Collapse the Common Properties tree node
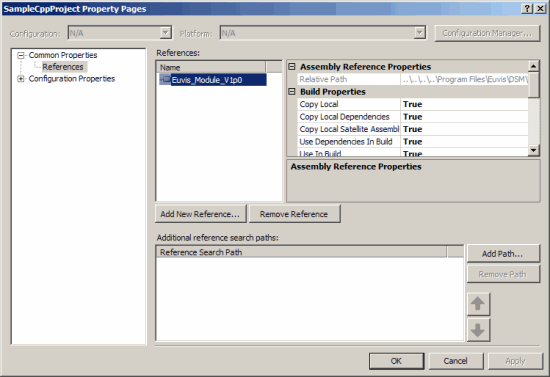The height and width of the screenshot is (377, 550). tap(21, 55)
